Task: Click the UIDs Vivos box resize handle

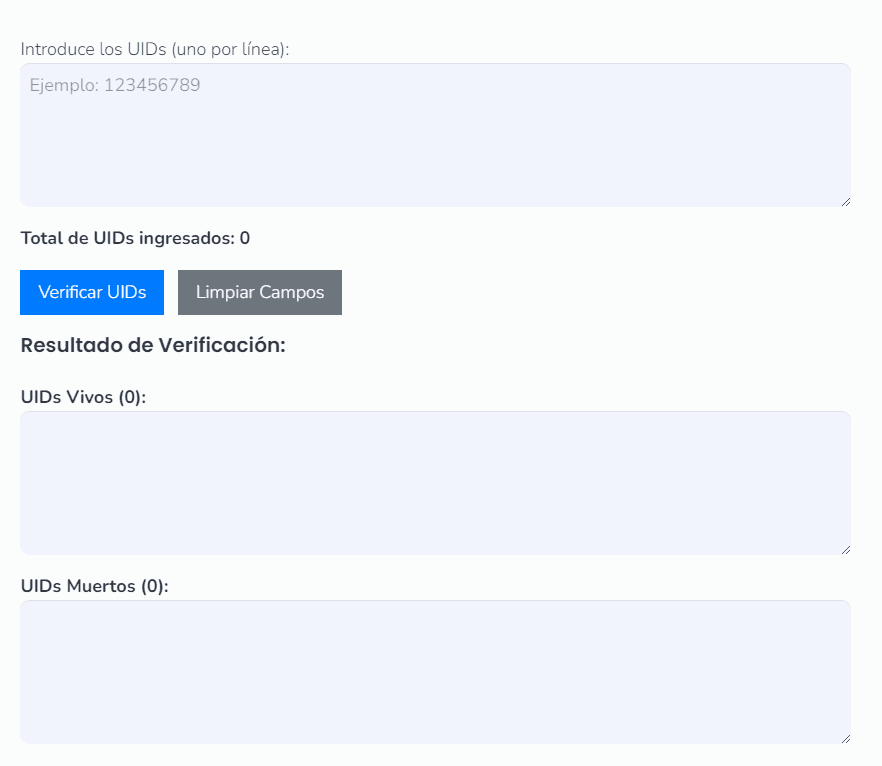Action: tap(845, 549)
